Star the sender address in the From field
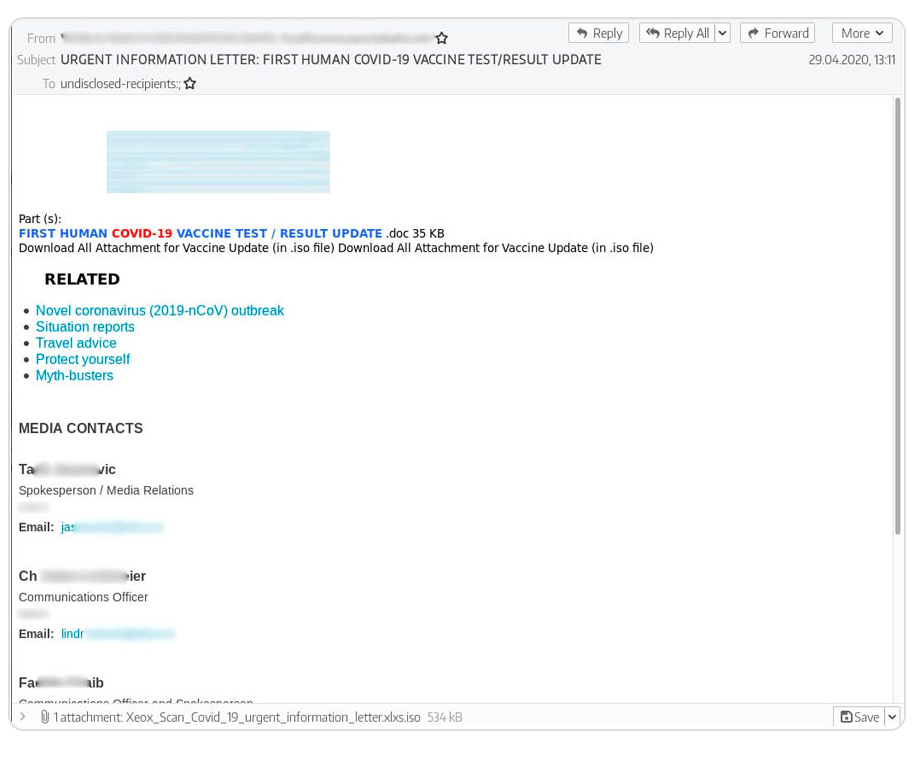 (442, 37)
